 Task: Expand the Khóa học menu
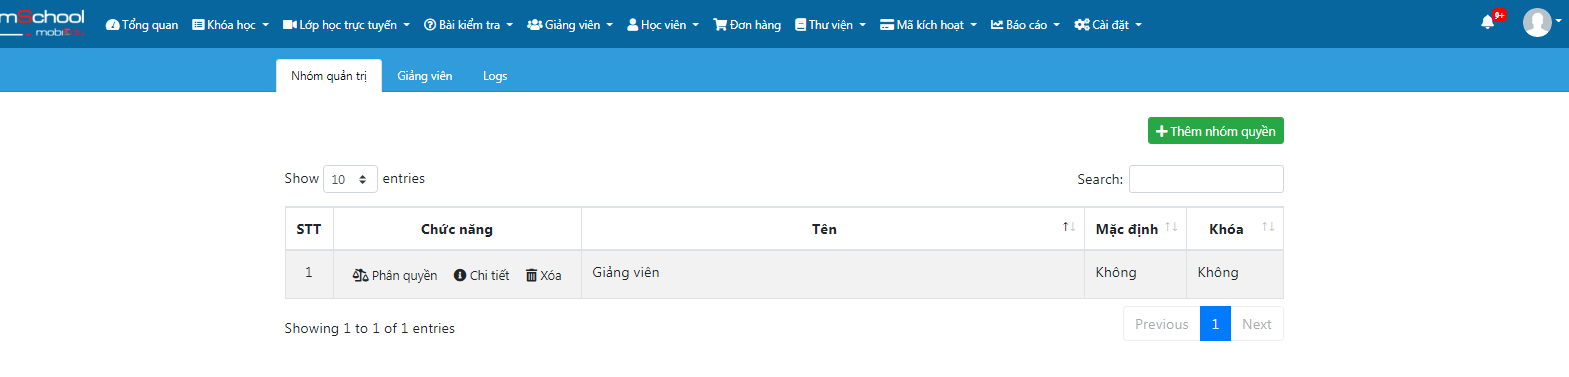pos(231,25)
